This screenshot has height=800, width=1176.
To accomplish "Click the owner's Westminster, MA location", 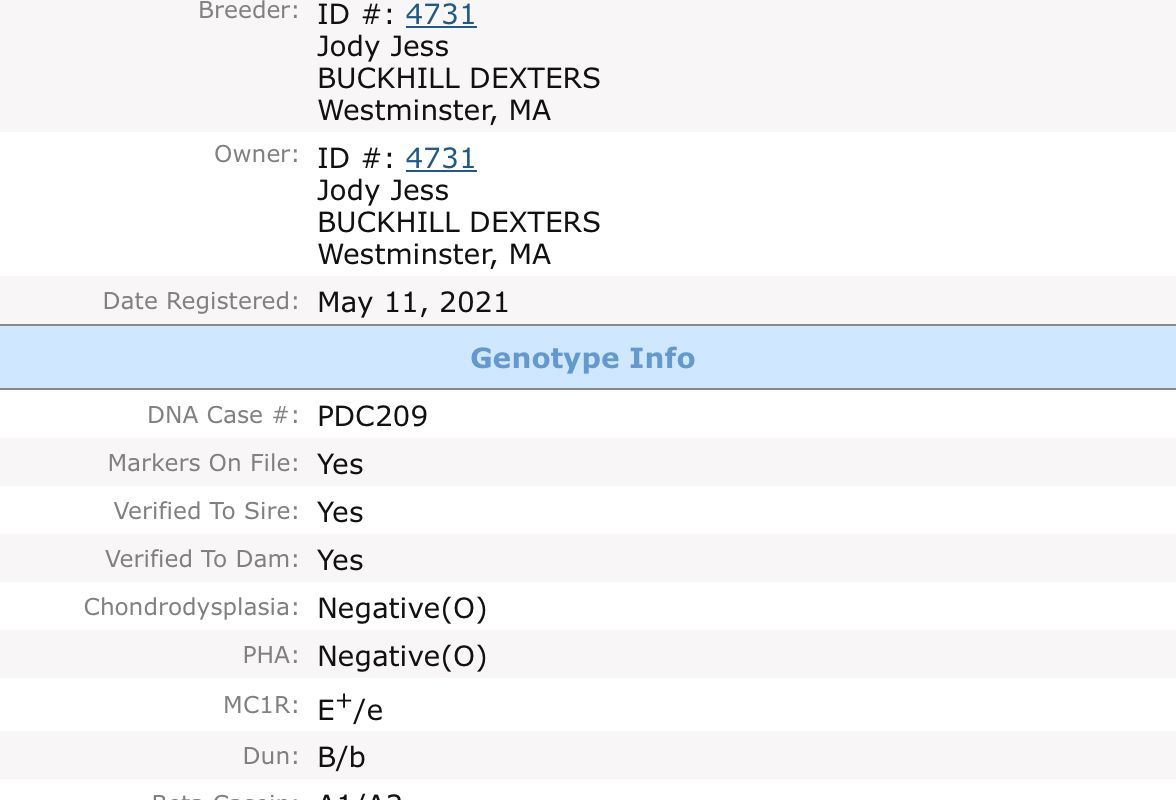I will [x=434, y=254].
